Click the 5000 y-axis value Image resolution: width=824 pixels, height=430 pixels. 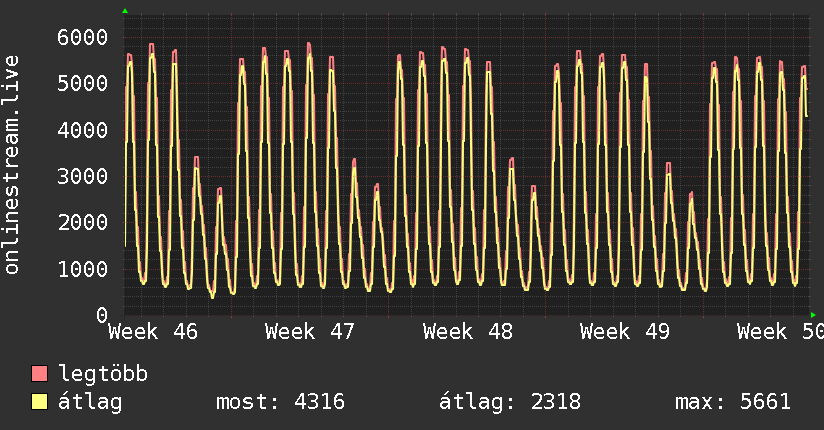pos(81,84)
